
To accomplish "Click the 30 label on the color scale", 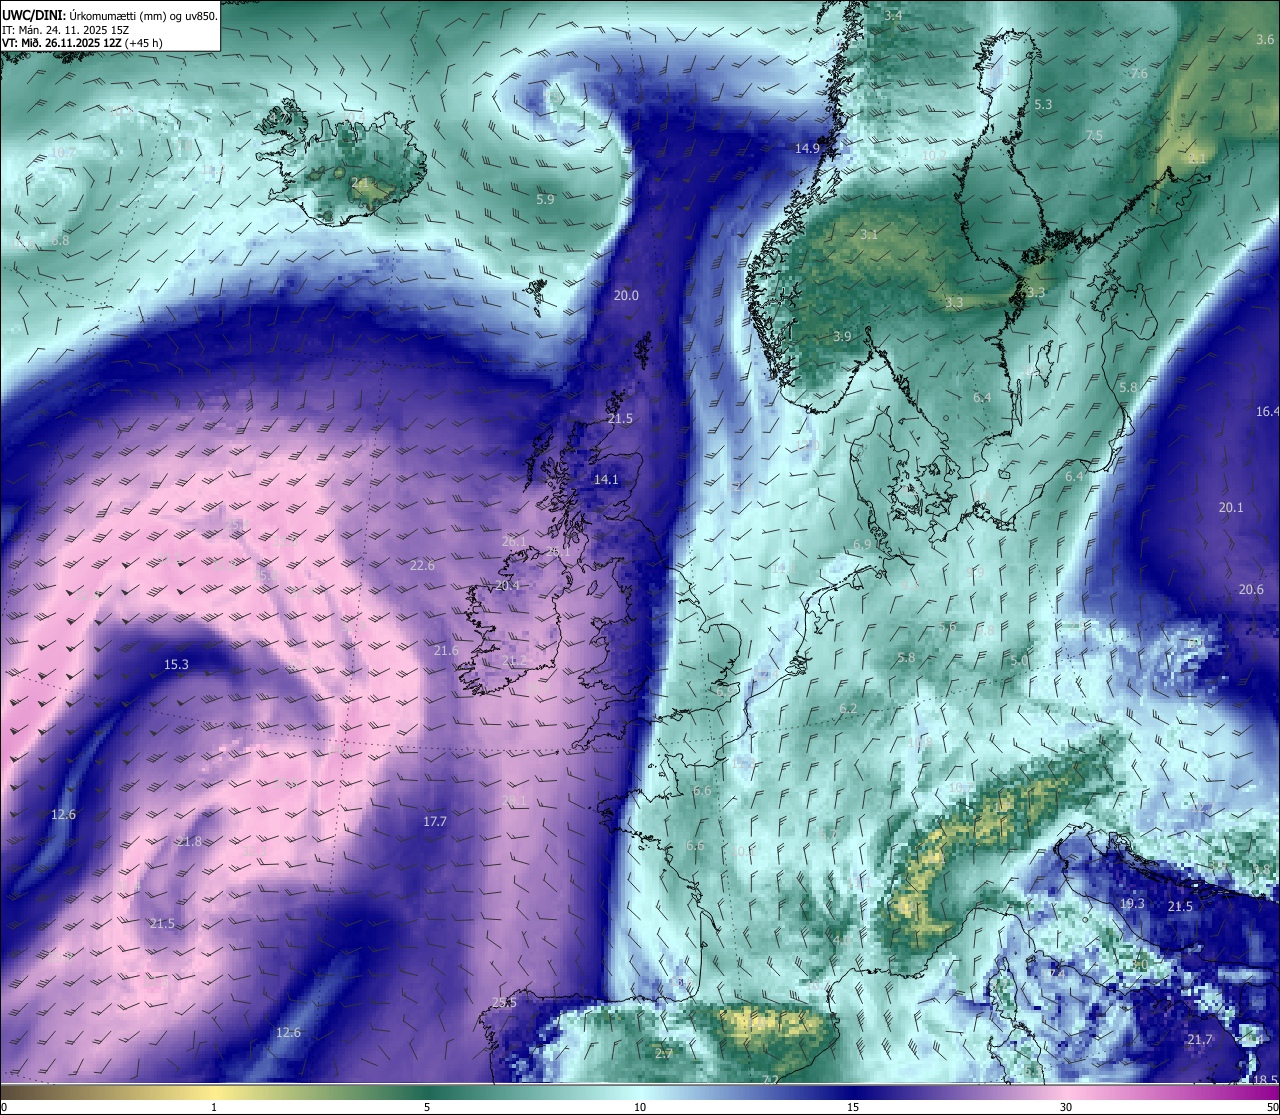I will (x=1066, y=1106).
